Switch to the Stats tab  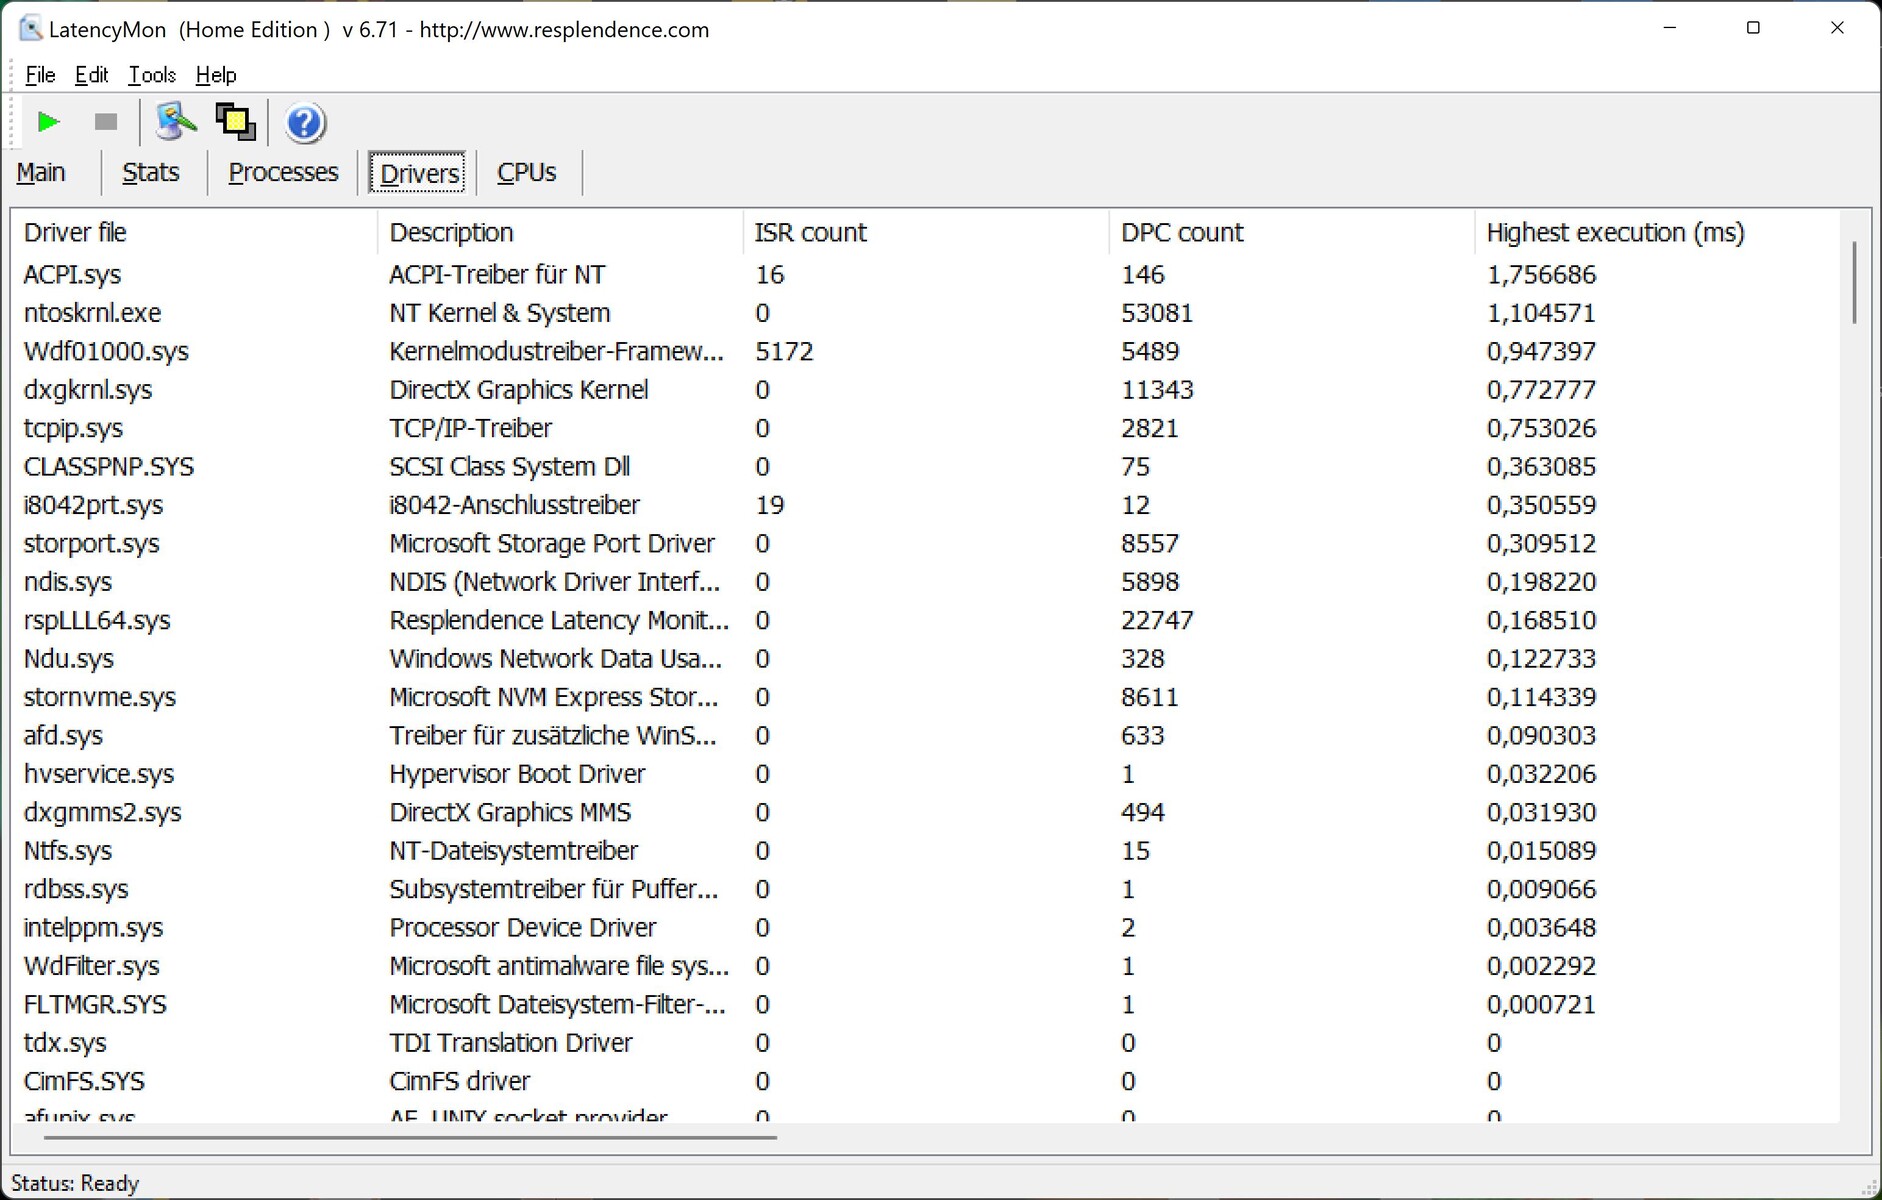151,173
